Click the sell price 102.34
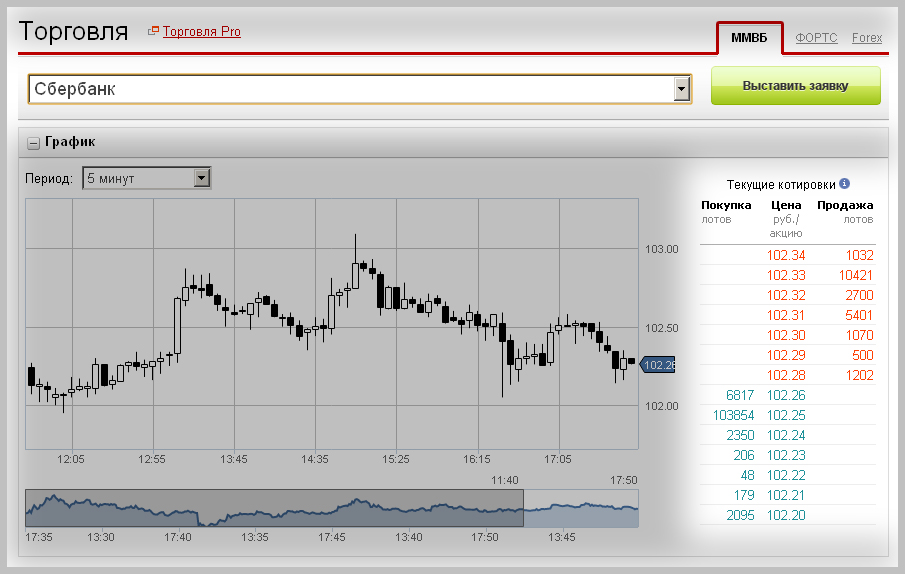This screenshot has height=574, width=905. tap(786, 256)
